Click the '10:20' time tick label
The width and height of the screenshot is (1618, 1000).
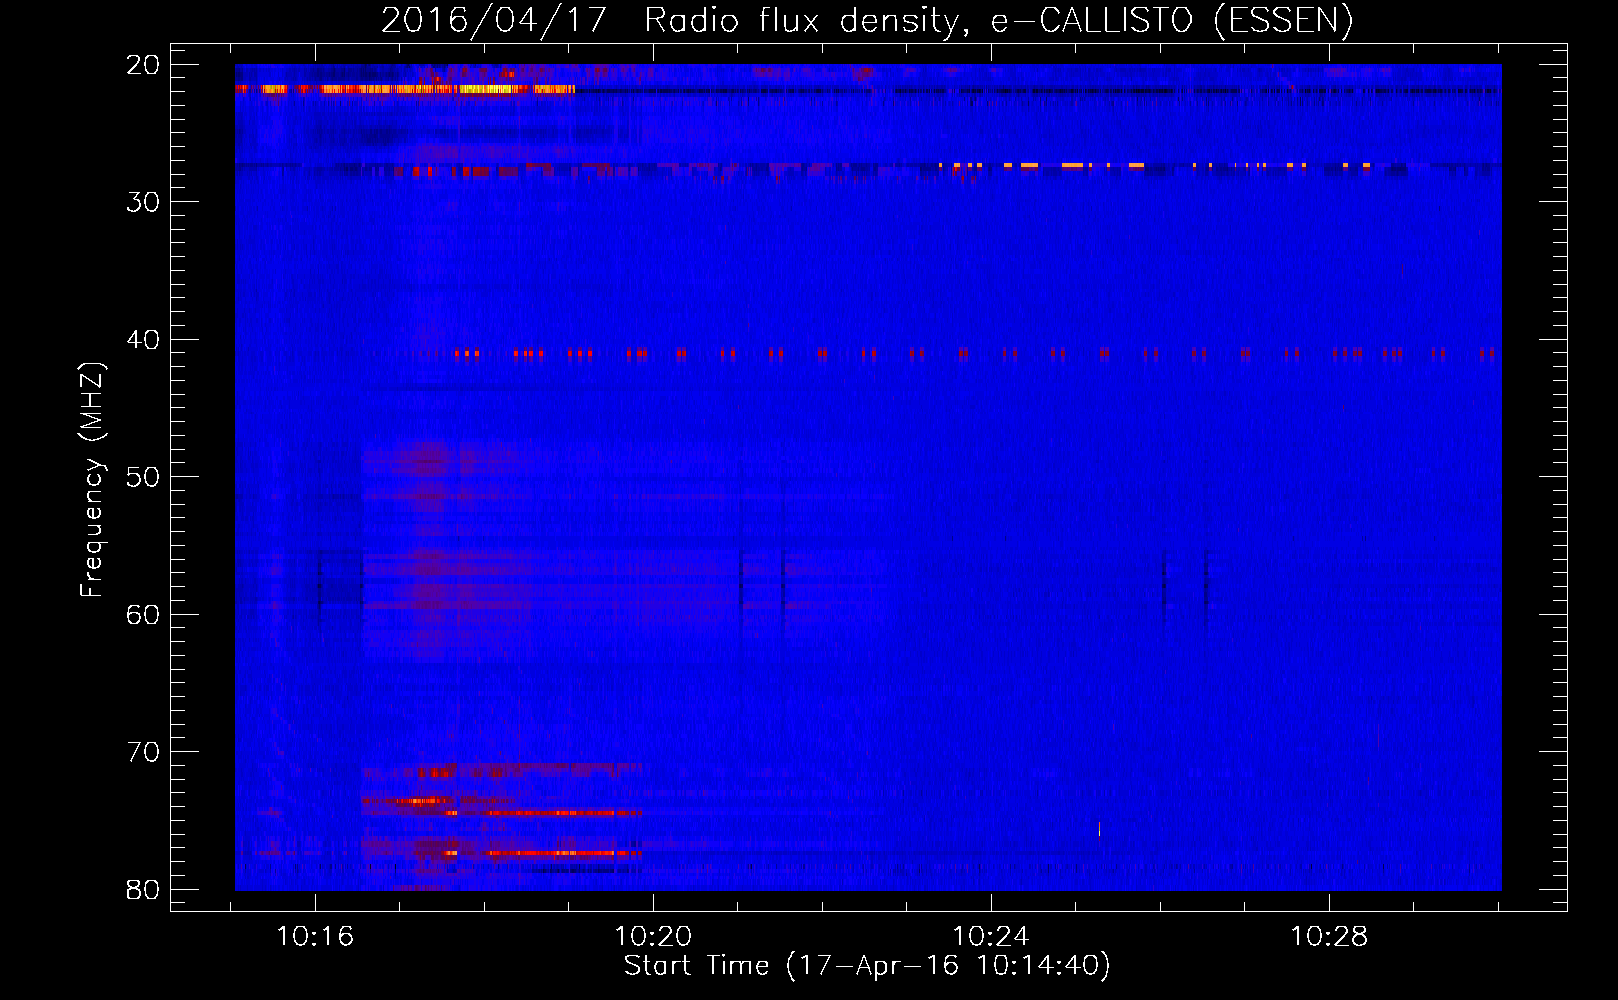click(x=653, y=937)
